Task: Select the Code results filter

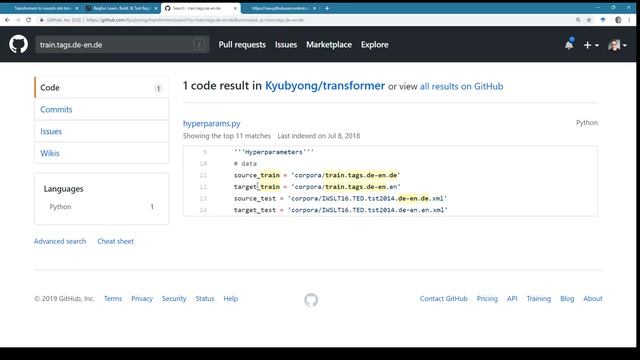Action: click(101, 87)
